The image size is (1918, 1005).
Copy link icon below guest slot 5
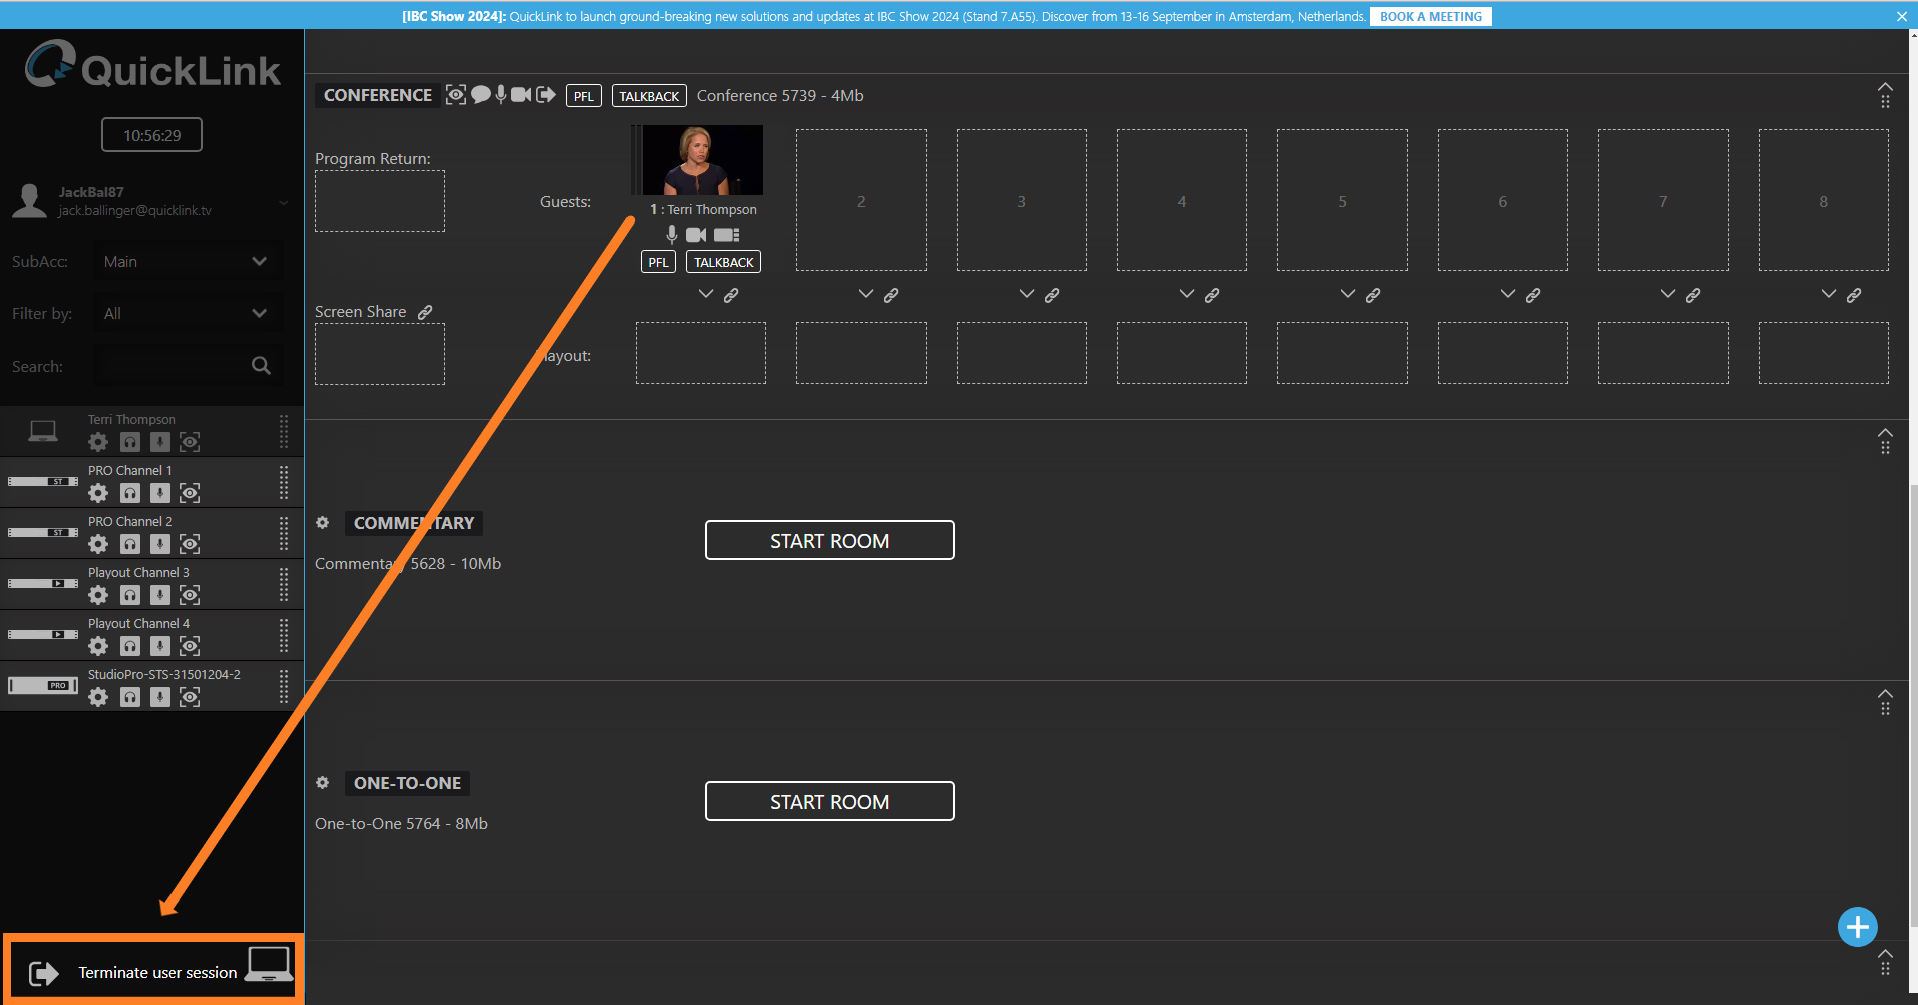click(1373, 295)
